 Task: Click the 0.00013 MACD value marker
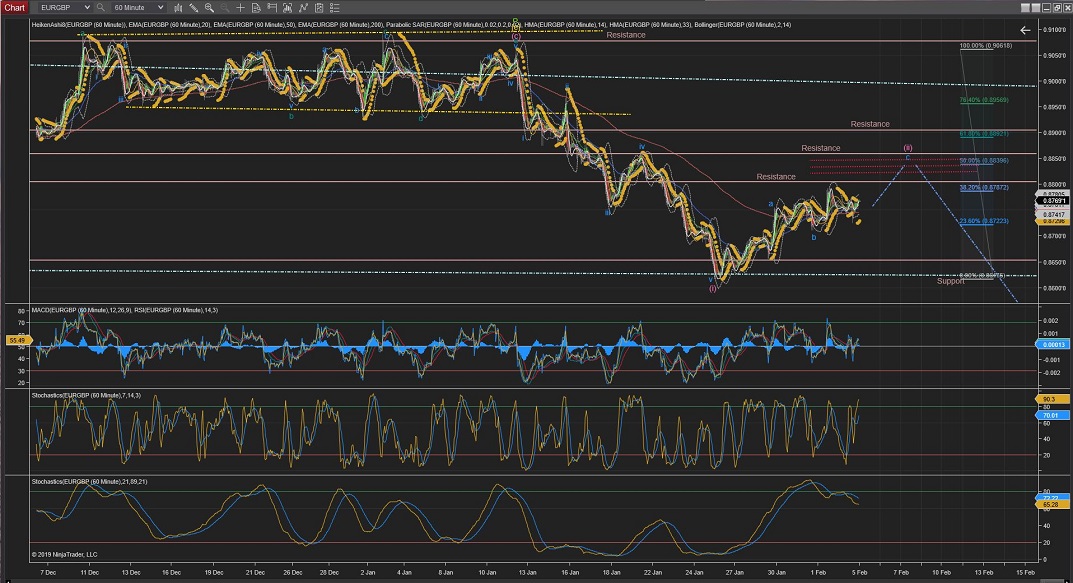tap(1054, 345)
